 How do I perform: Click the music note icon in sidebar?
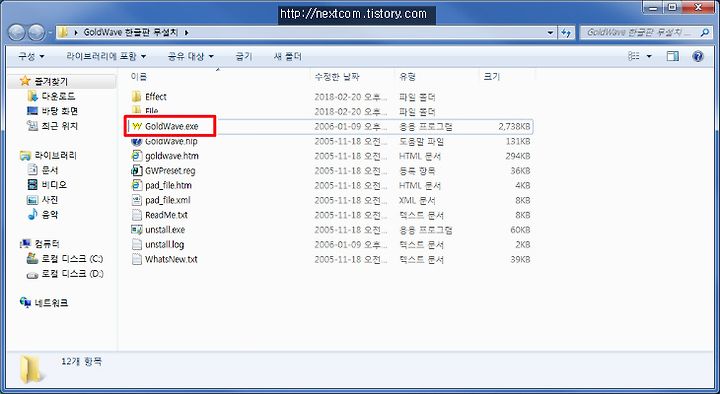[x=32, y=214]
